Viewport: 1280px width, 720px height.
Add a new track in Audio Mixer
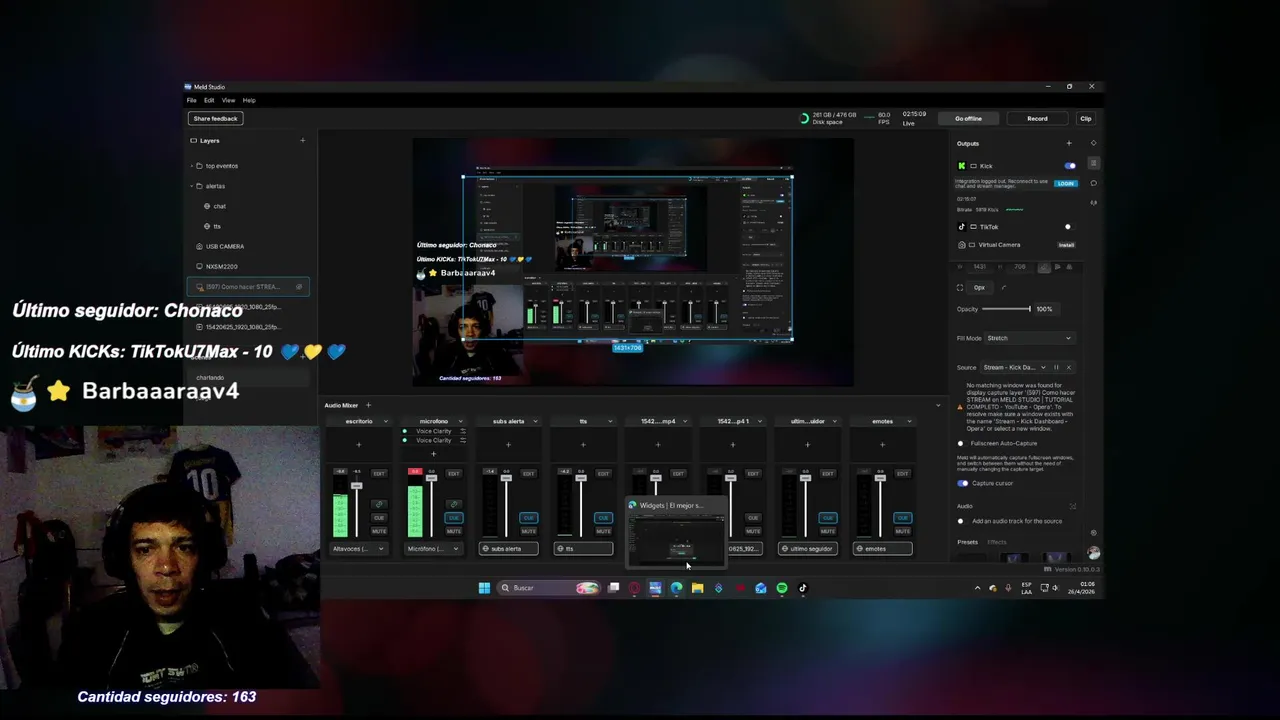[x=368, y=405]
